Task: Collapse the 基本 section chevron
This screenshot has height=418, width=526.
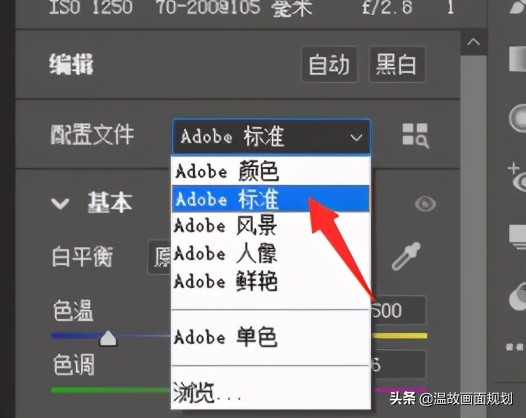Action: click(x=60, y=203)
